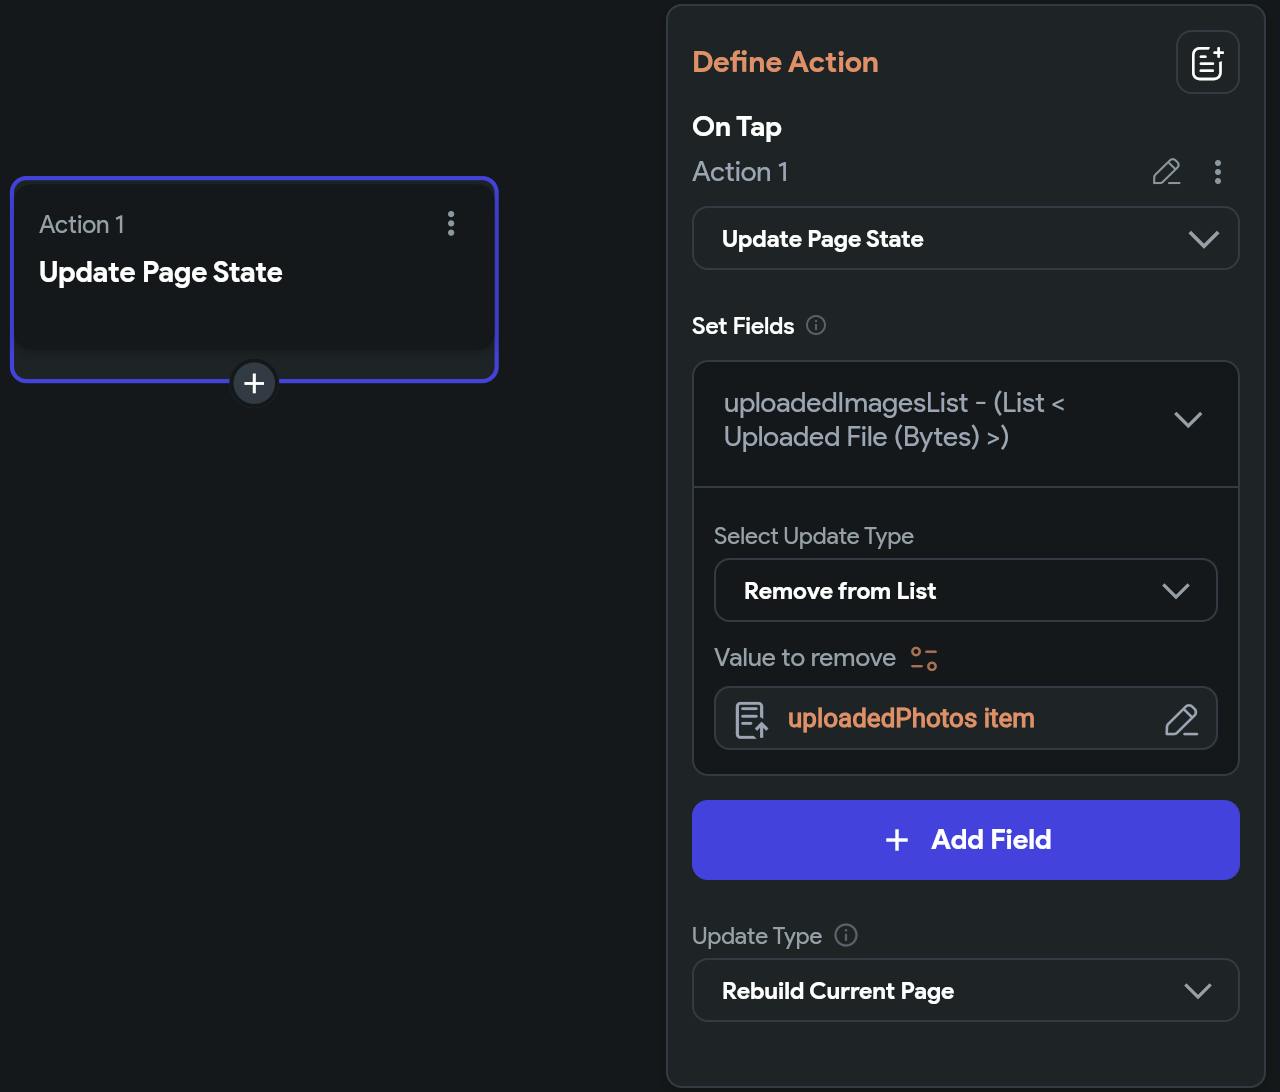The height and width of the screenshot is (1092, 1280).
Task: Click the Action 1 label in the panel
Action: pyautogui.click(x=740, y=172)
